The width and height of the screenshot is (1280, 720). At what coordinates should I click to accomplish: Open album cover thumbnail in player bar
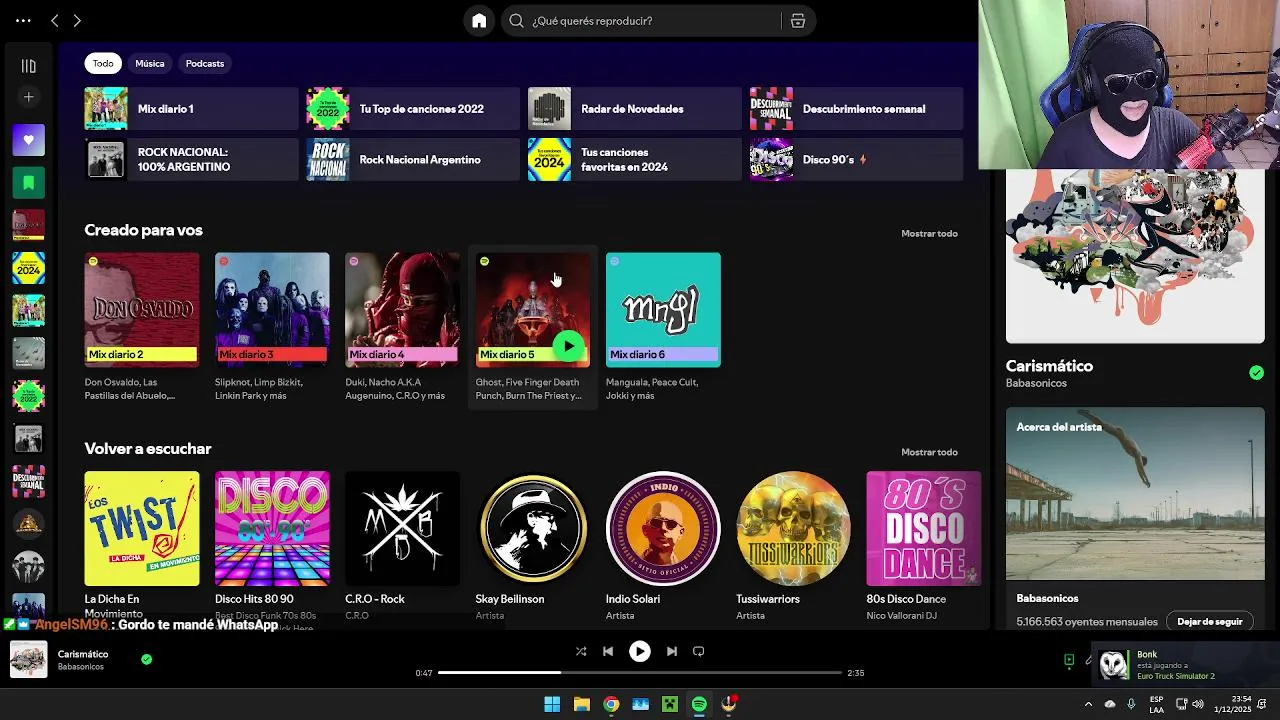[x=28, y=660]
